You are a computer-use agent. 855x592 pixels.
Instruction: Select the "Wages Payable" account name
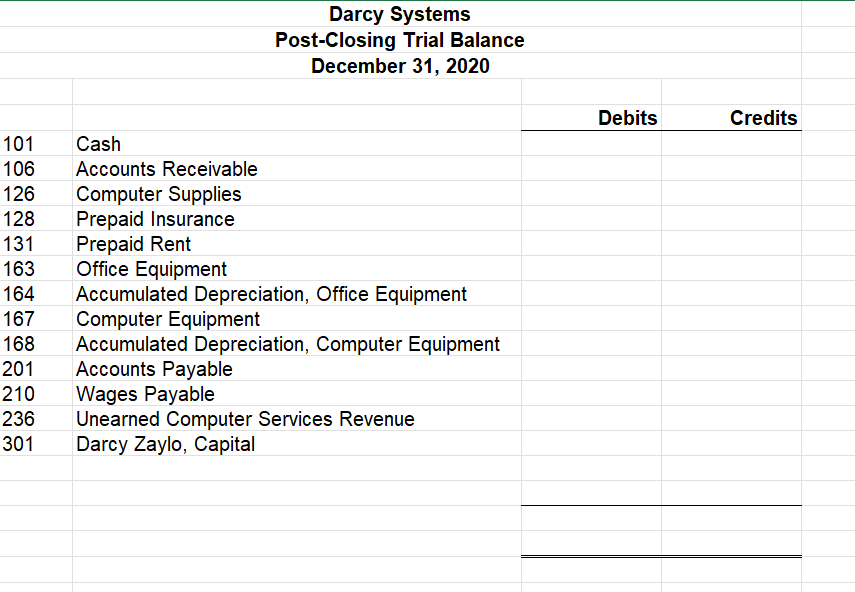coord(144,394)
